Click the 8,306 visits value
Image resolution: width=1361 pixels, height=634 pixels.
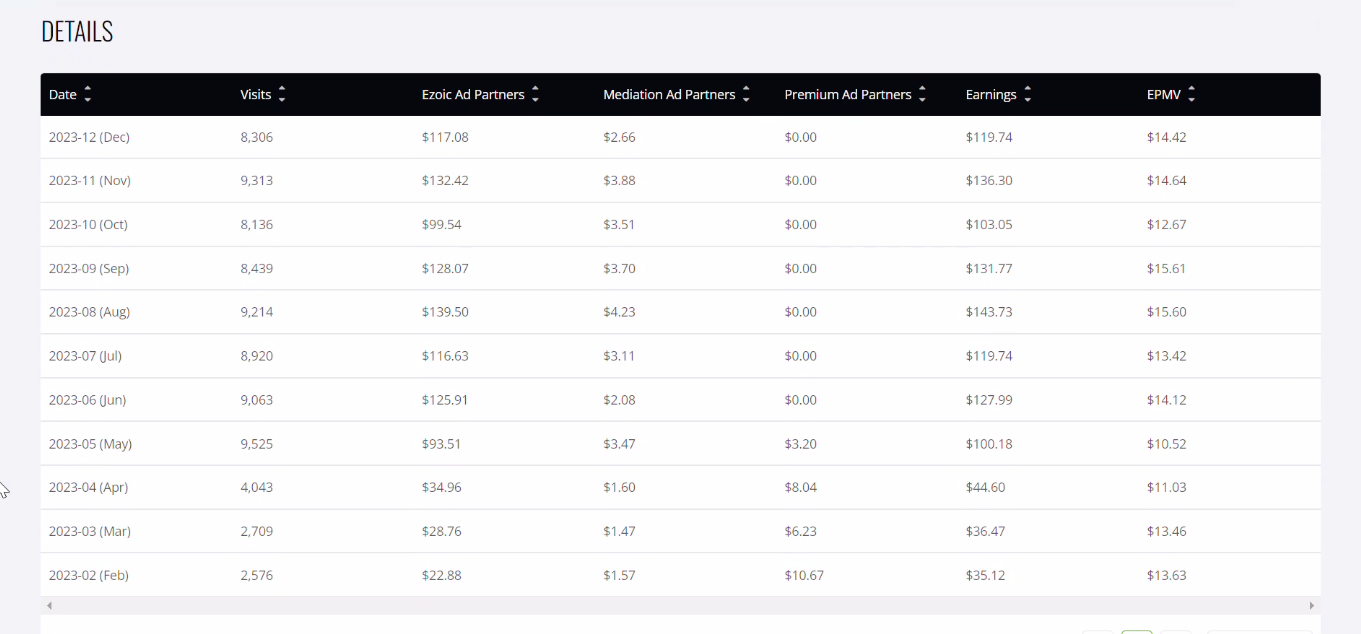257,137
